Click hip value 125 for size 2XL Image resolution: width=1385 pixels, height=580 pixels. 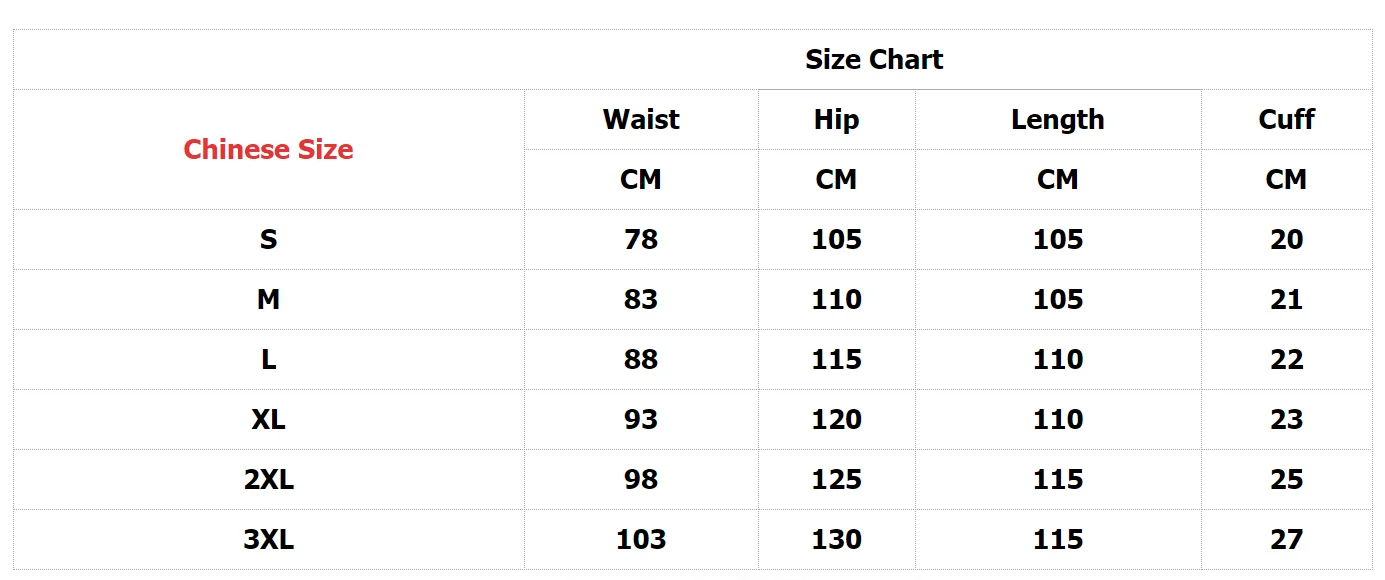[x=836, y=480]
